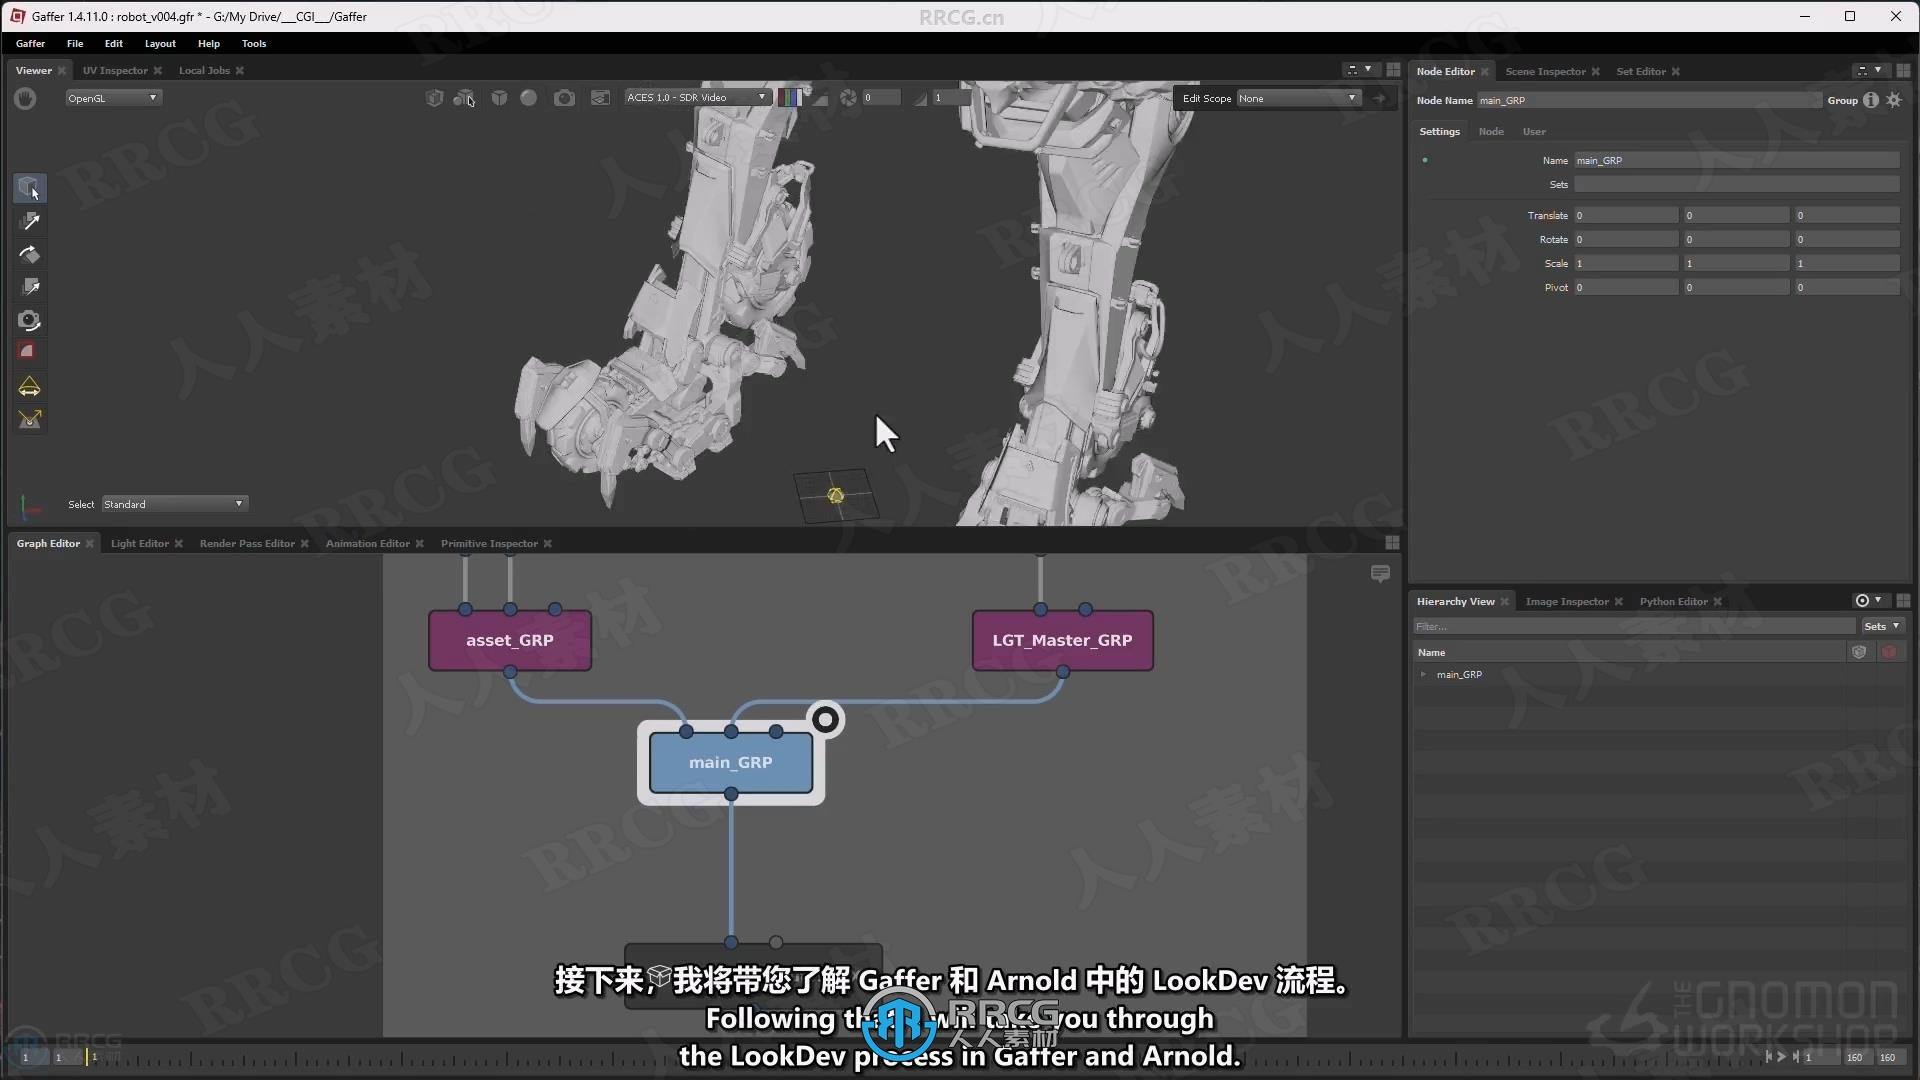1920x1080 pixels.
Task: Select the main_GRP node in graph
Action: click(x=731, y=762)
